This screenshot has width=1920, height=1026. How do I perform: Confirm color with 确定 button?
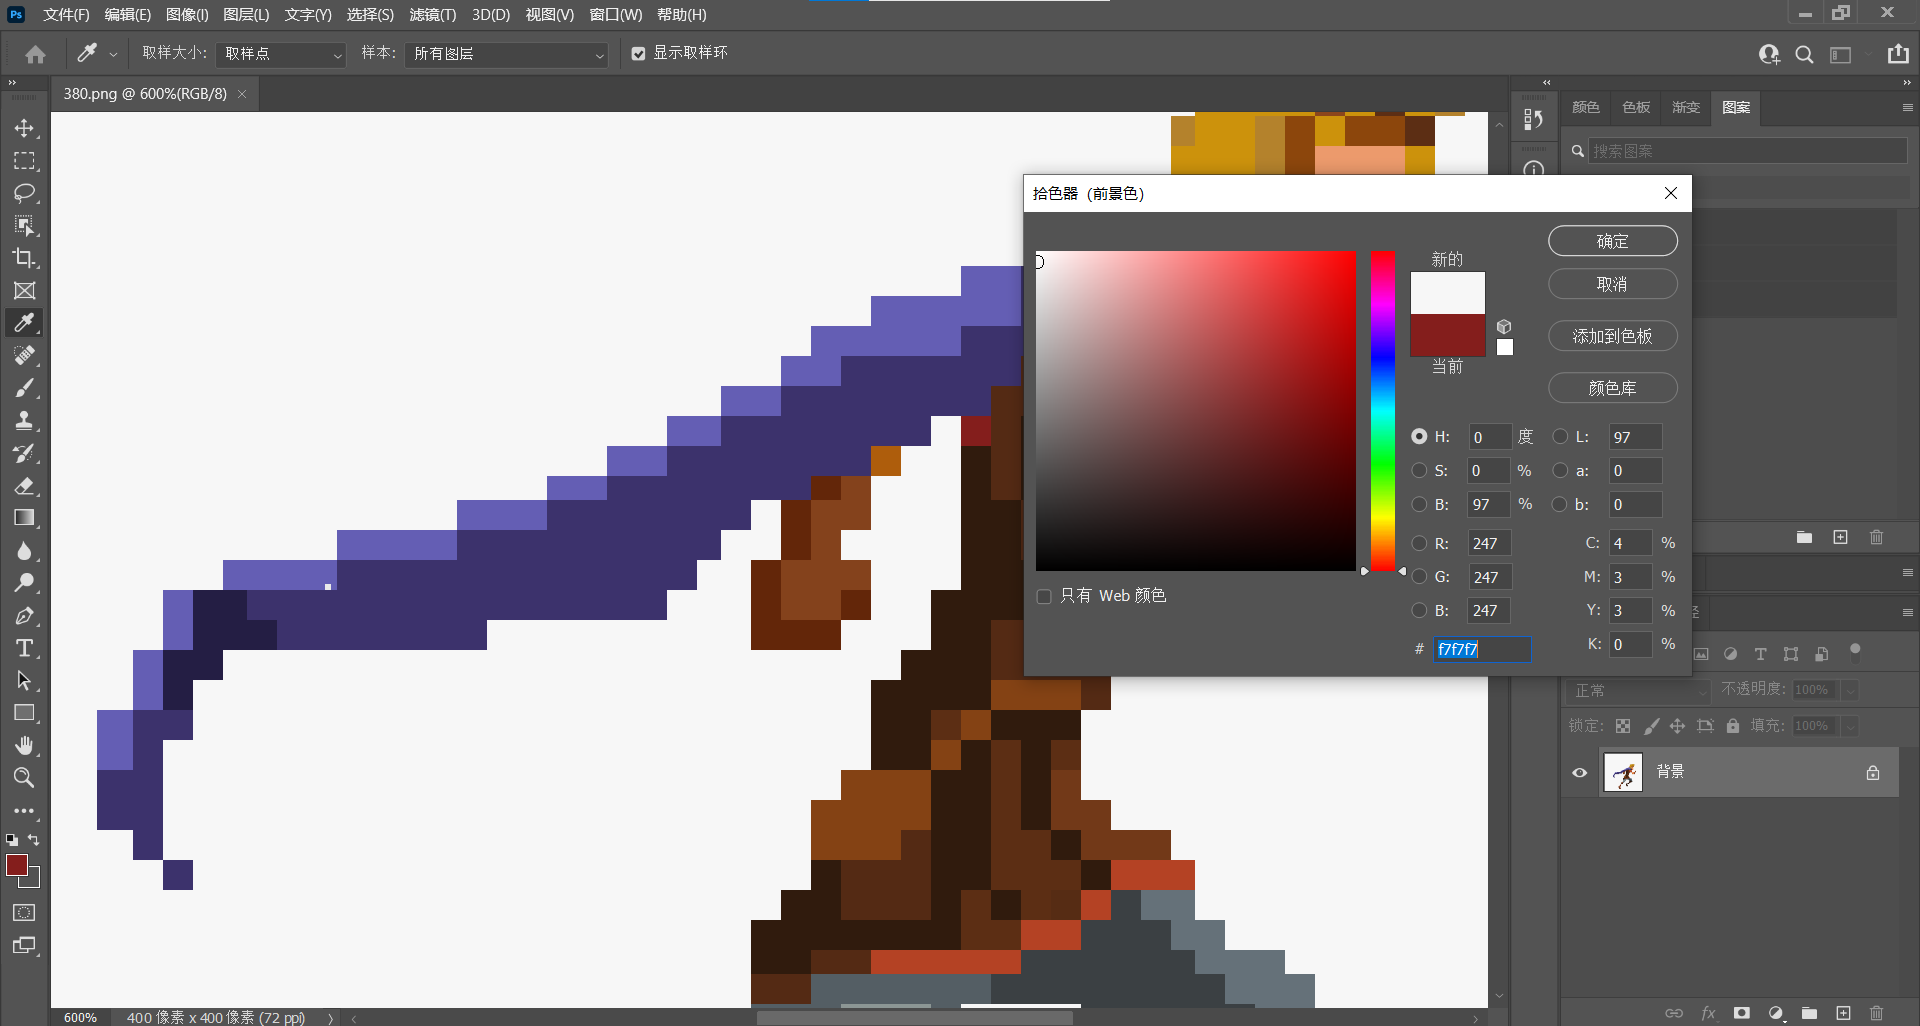pyautogui.click(x=1612, y=241)
